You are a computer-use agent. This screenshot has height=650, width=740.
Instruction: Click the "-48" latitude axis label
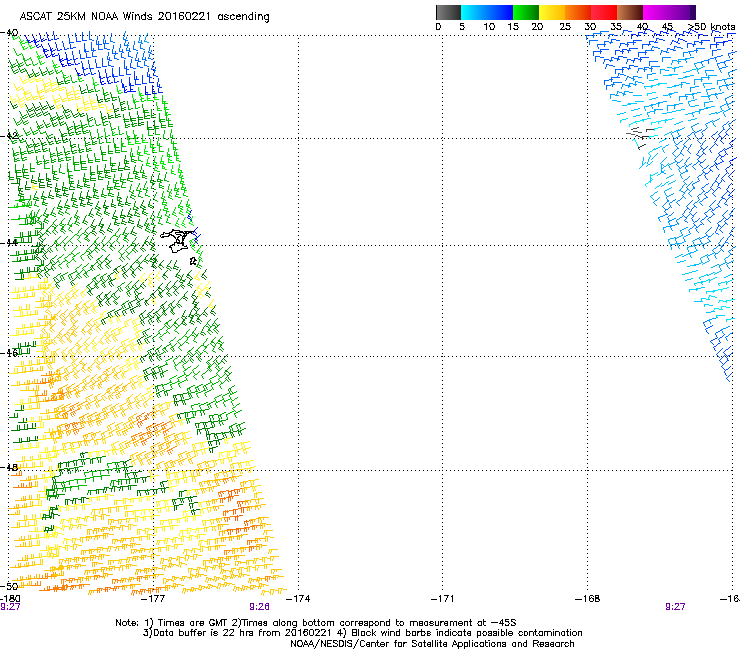click(9, 468)
